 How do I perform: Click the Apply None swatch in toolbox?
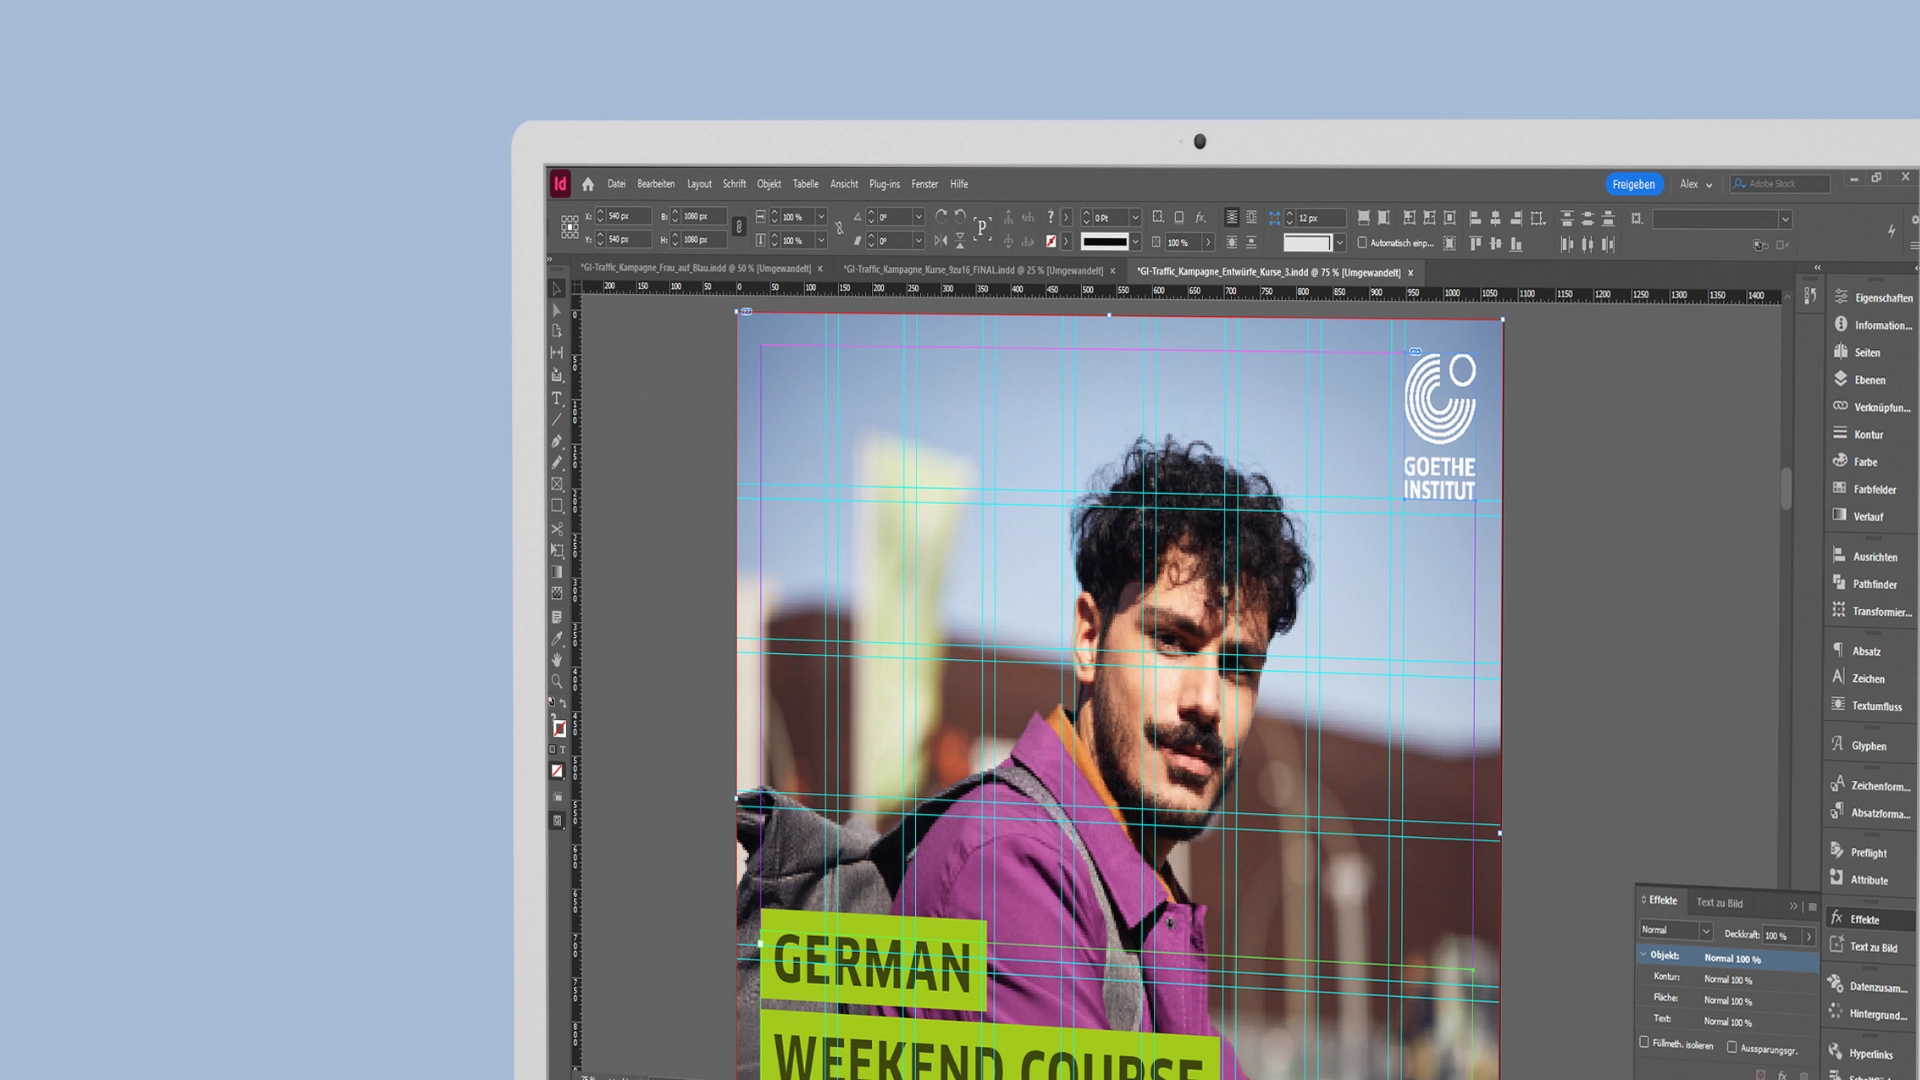[557, 771]
